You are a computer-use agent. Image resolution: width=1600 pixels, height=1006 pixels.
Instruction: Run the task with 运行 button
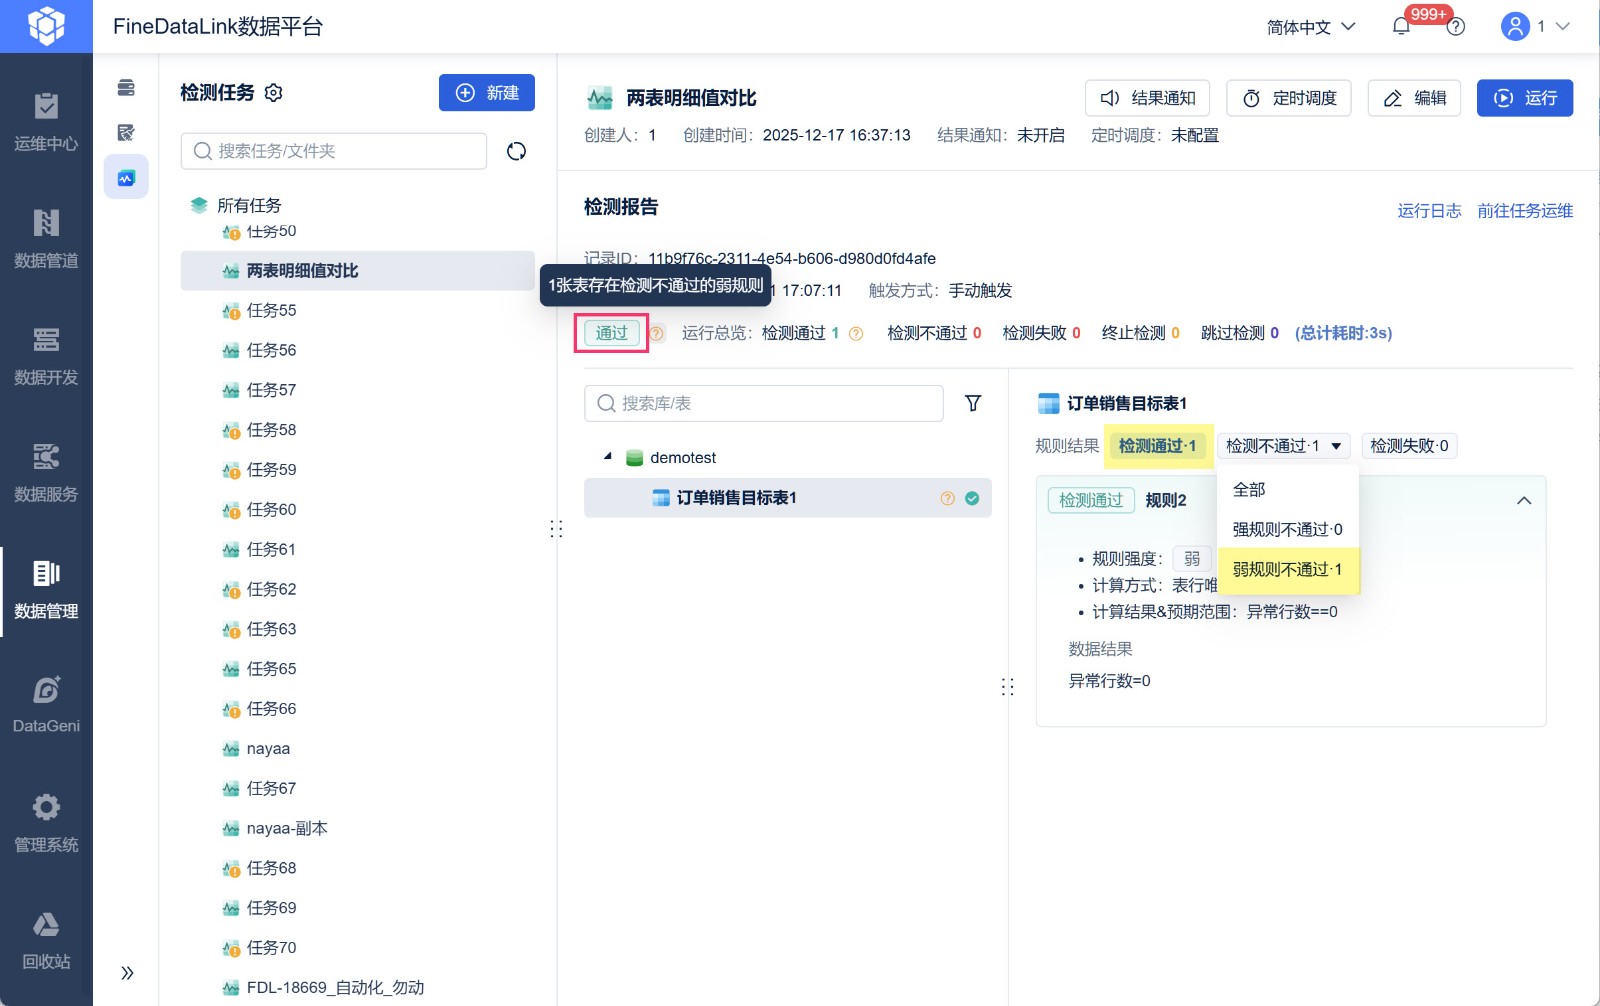click(1525, 98)
